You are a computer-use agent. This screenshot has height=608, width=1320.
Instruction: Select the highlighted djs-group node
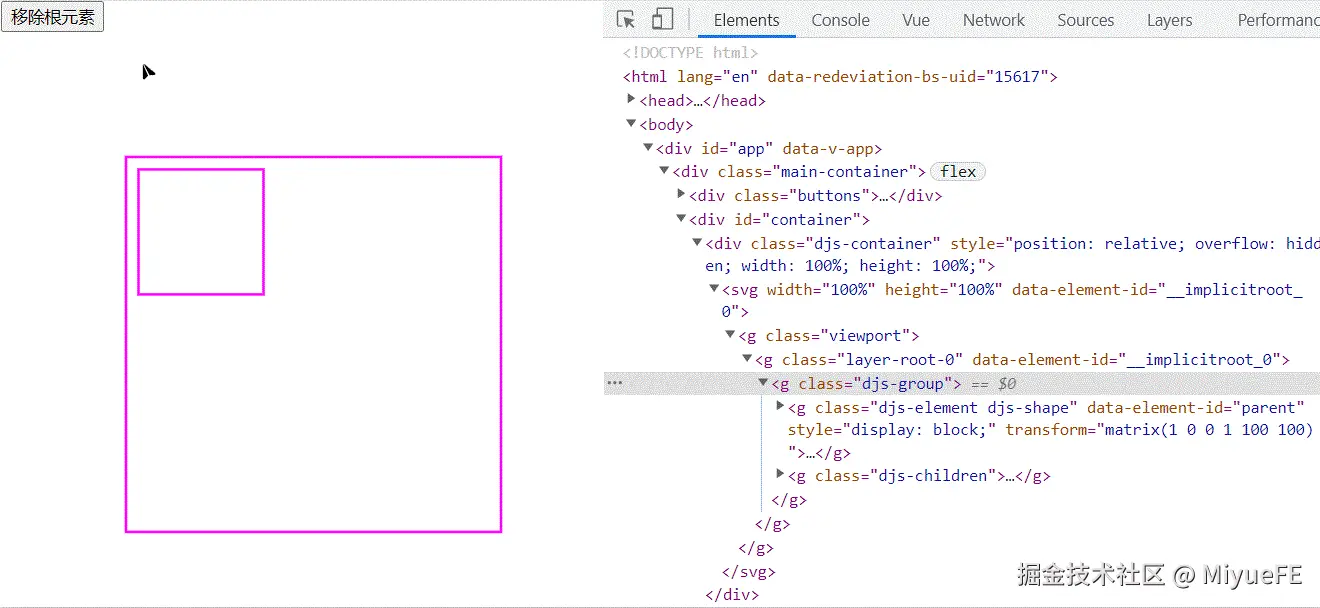click(860, 382)
